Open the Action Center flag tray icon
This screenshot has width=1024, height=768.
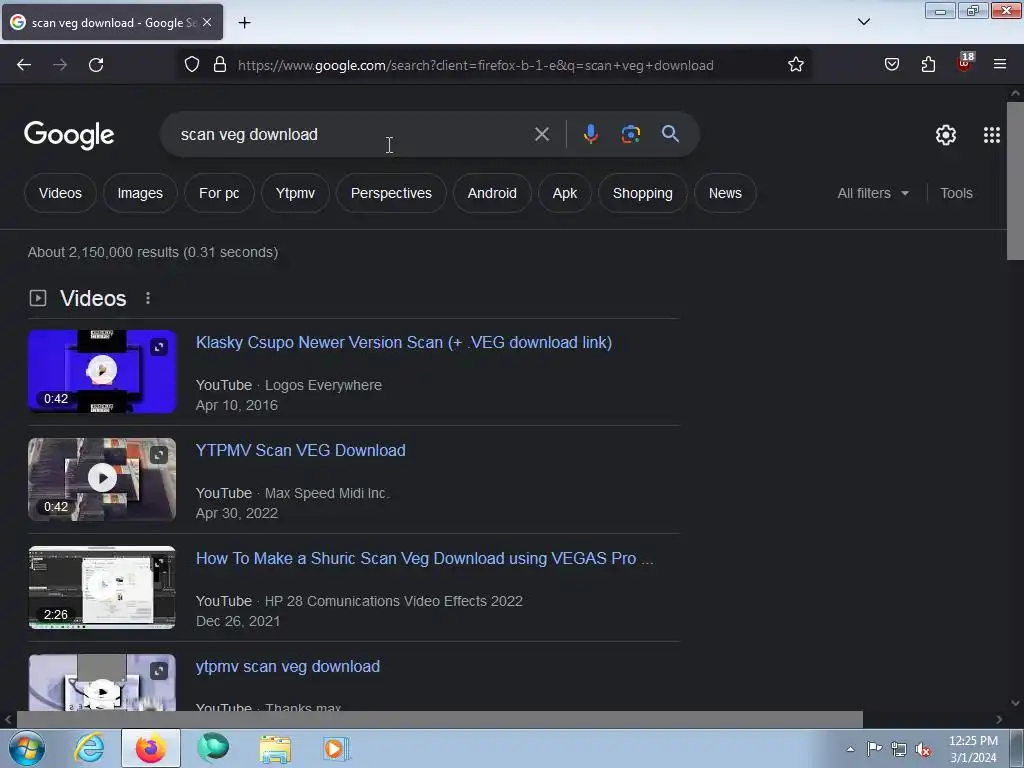tap(874, 749)
